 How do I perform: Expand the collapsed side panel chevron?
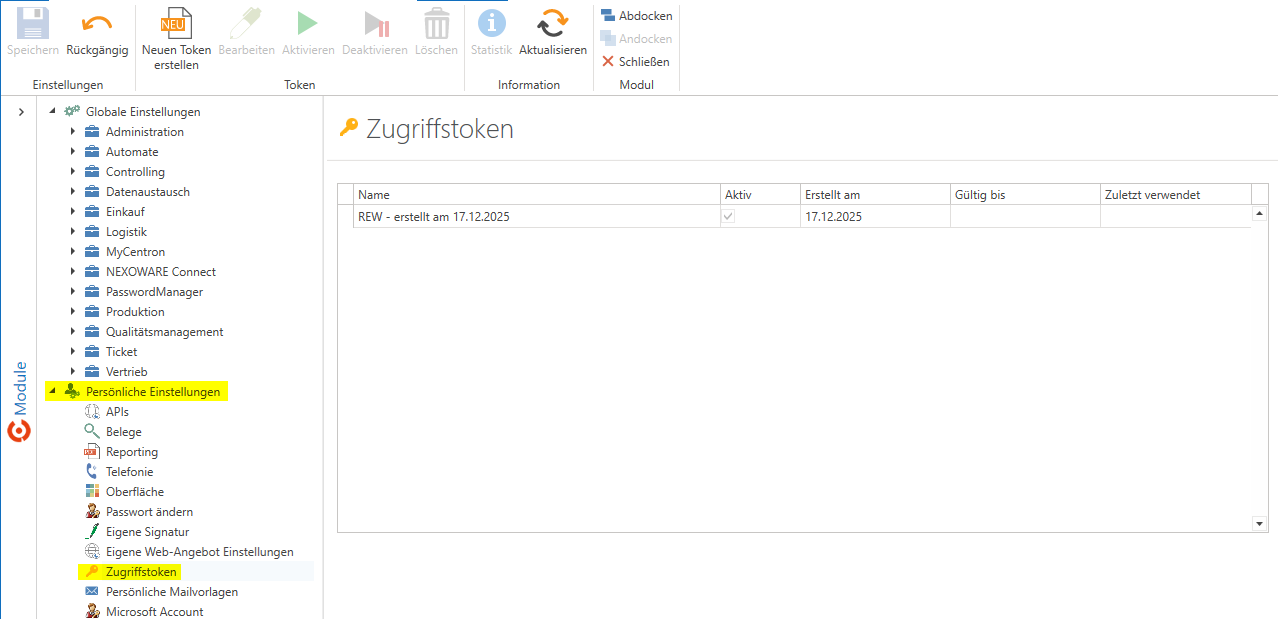[x=21, y=112]
